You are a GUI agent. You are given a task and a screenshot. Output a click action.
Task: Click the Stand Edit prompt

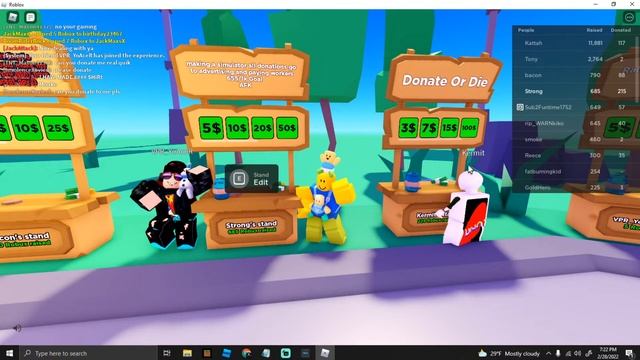[x=251, y=178]
